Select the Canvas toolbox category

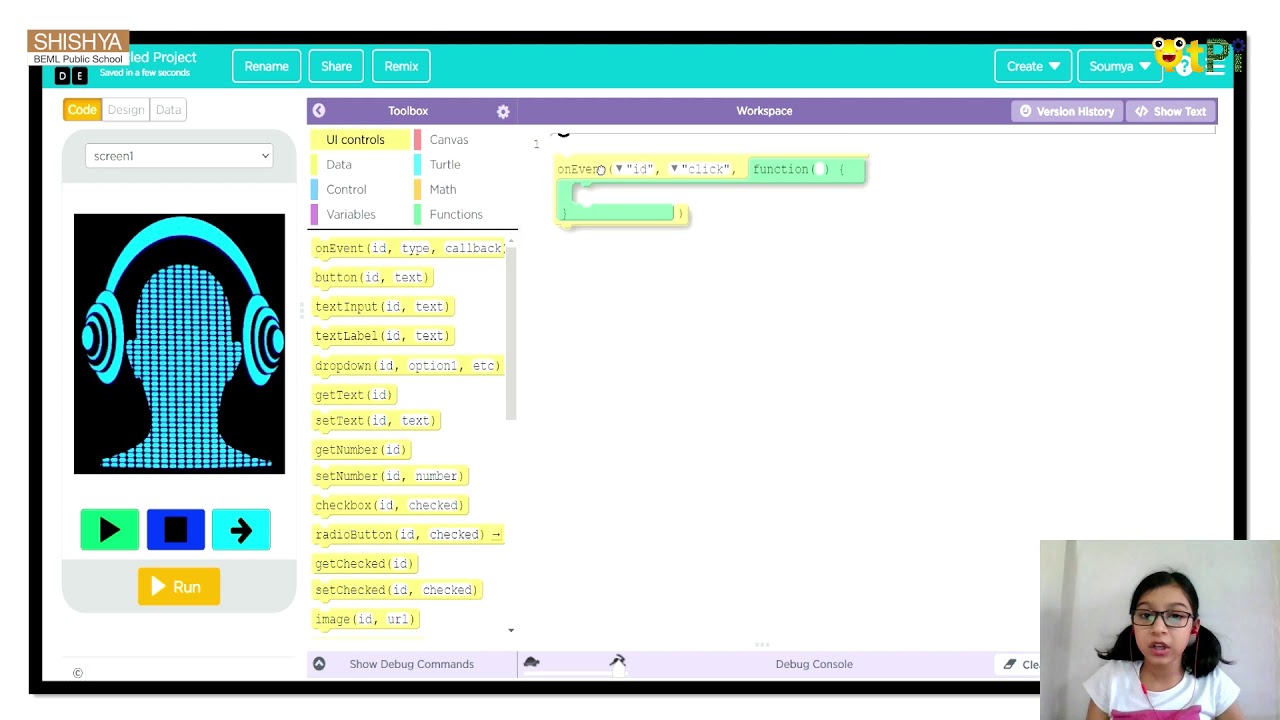(x=448, y=140)
